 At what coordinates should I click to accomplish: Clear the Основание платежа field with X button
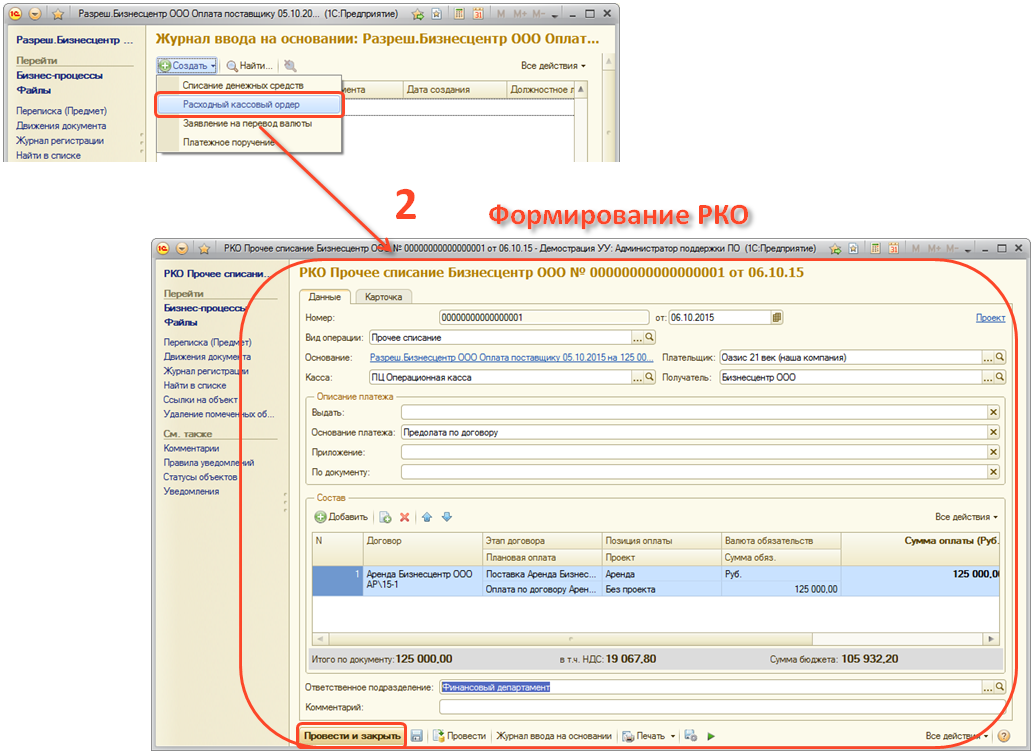(x=993, y=432)
